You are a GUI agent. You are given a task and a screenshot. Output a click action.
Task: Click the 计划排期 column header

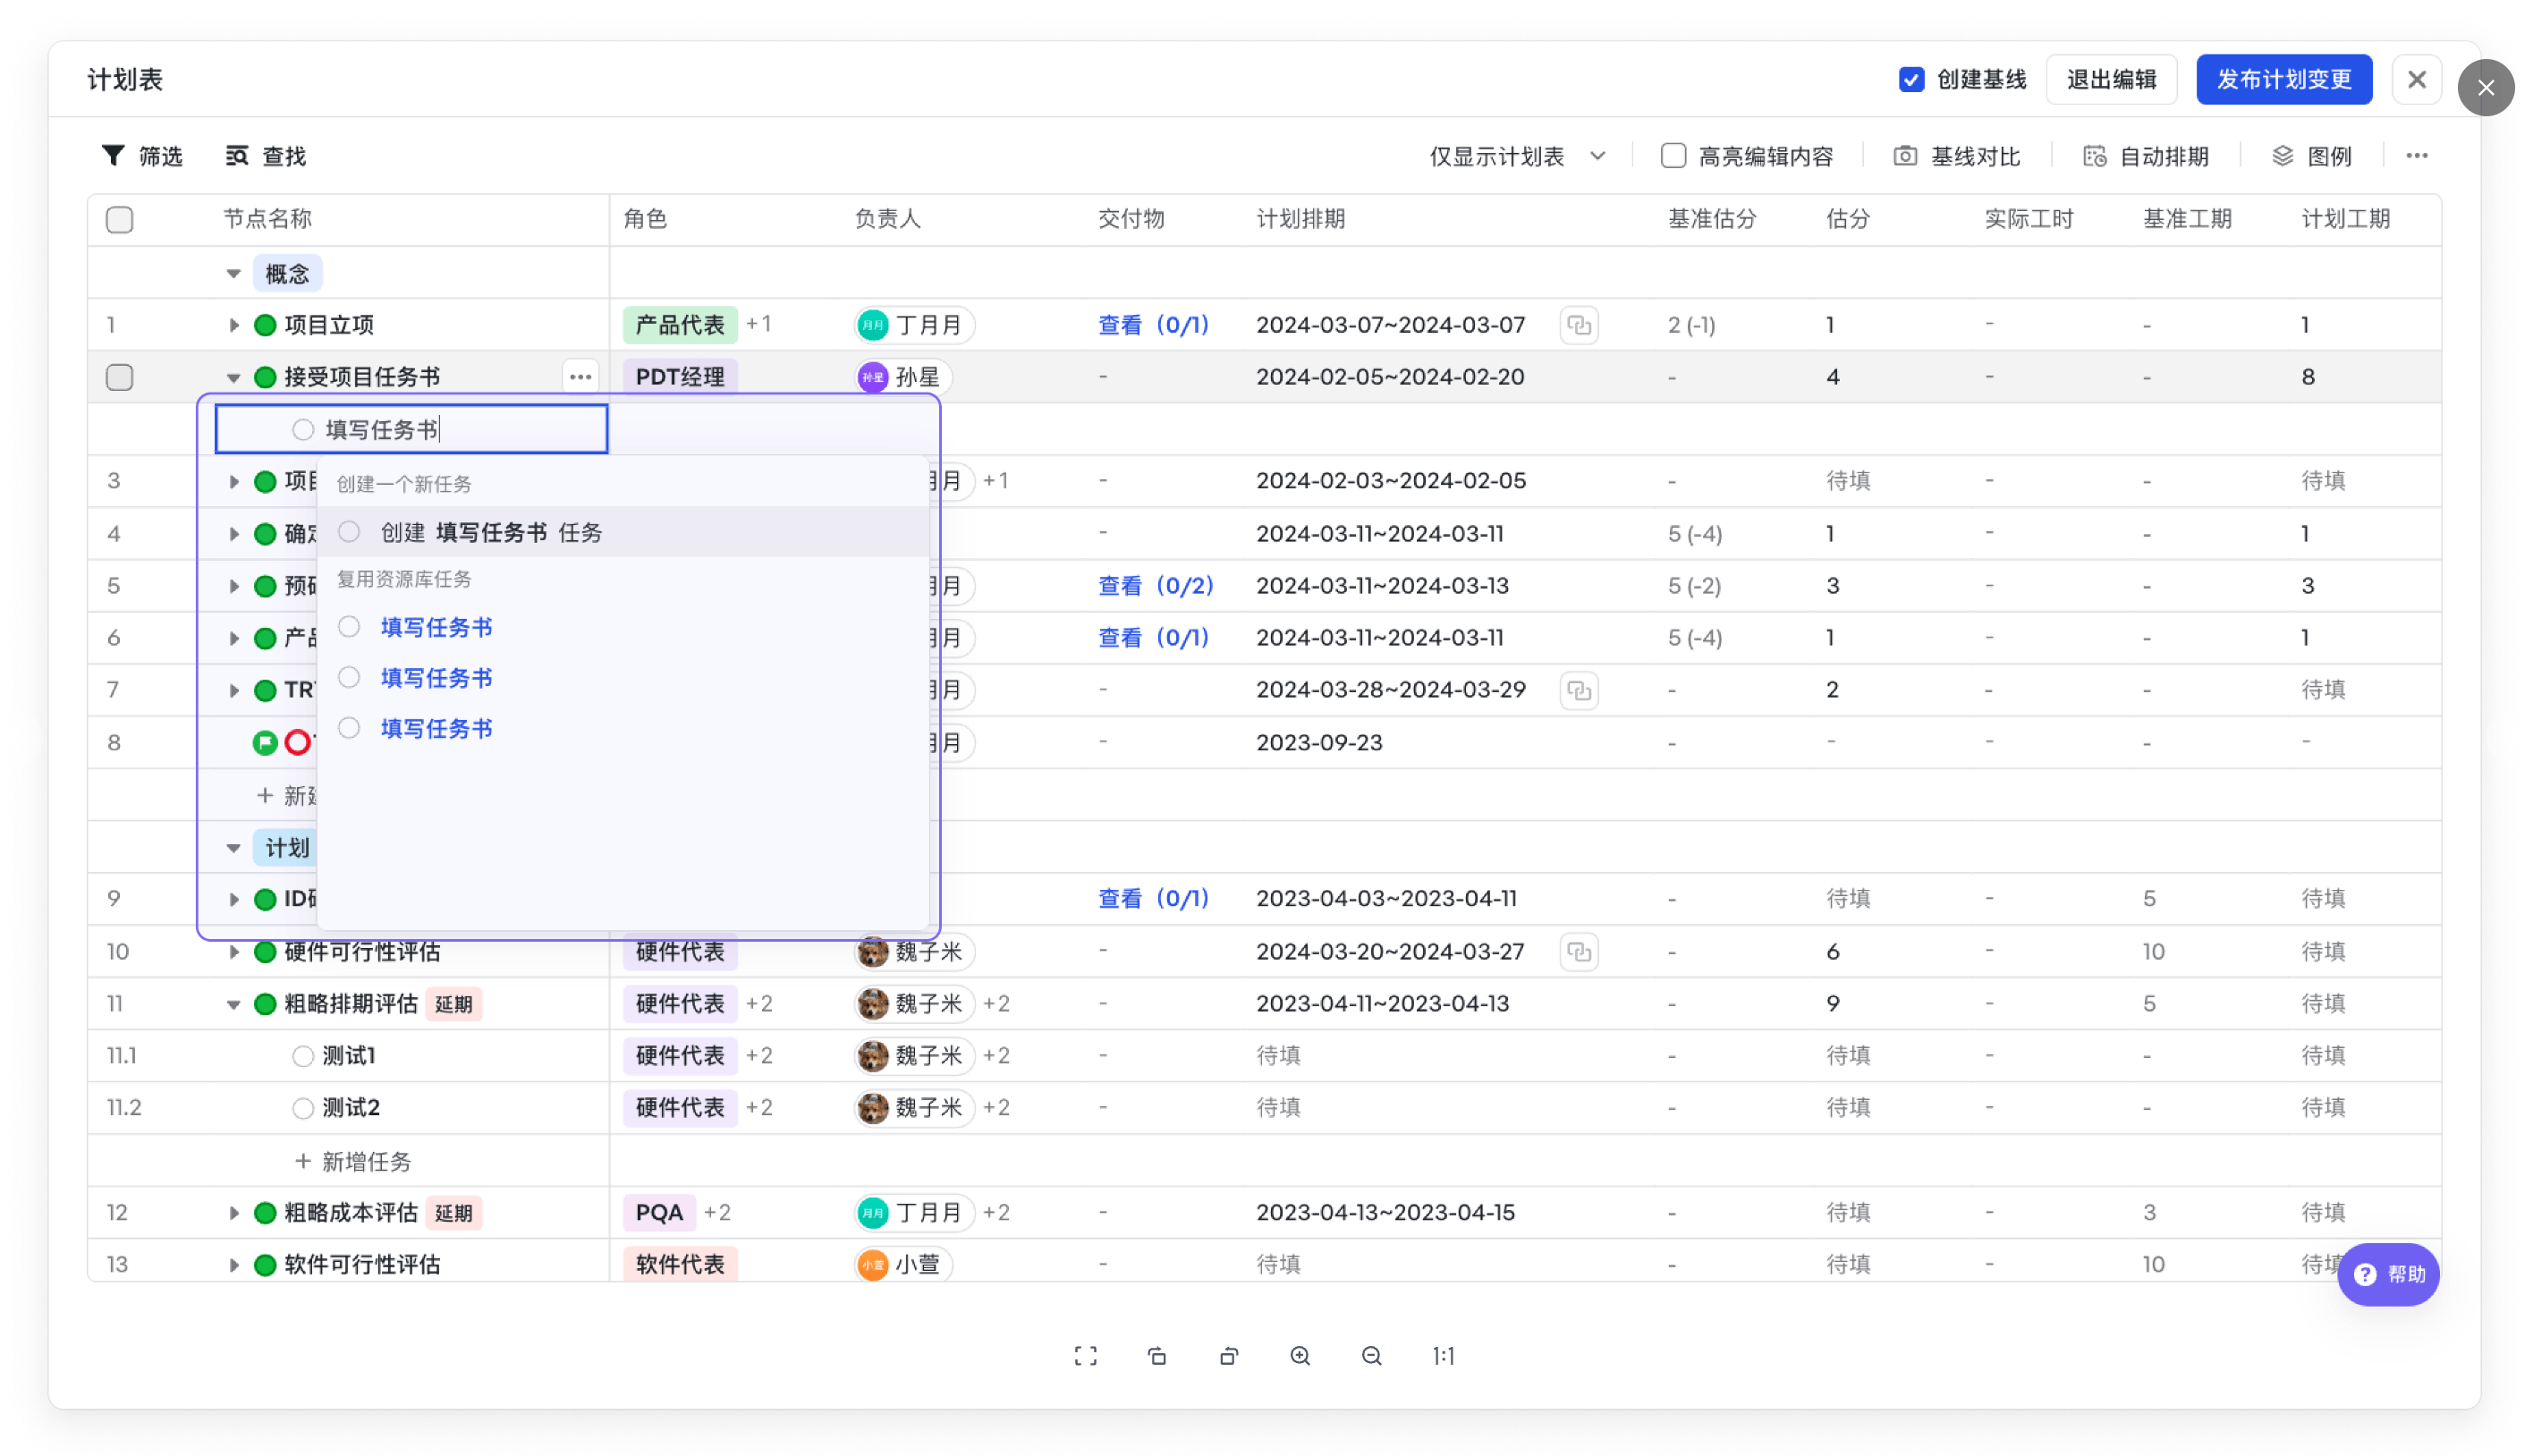(x=1300, y=219)
